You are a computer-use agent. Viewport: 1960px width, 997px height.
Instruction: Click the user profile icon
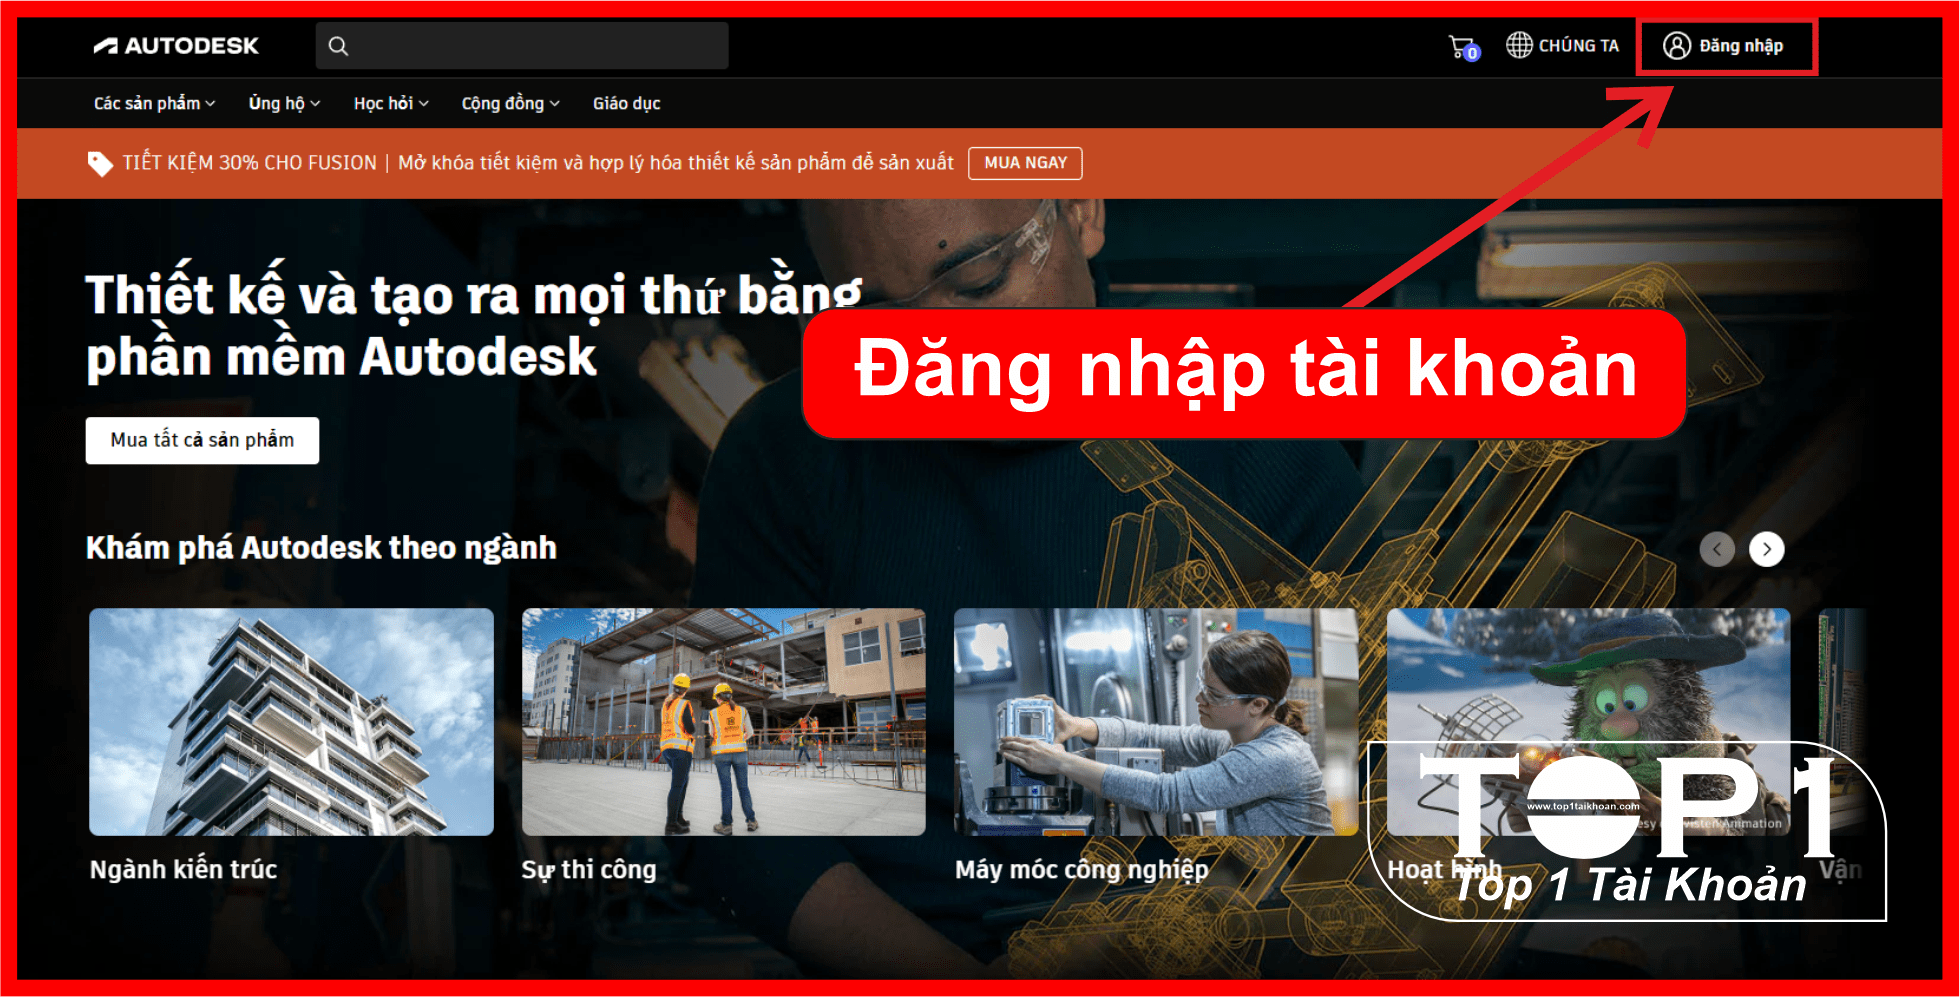point(1677,46)
